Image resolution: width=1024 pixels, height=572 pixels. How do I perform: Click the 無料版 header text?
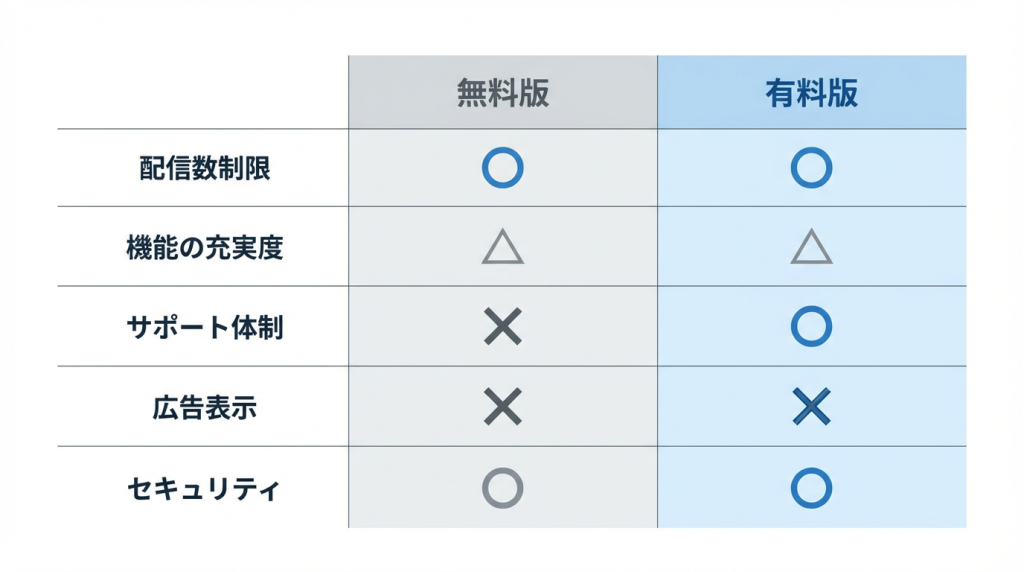coord(502,93)
